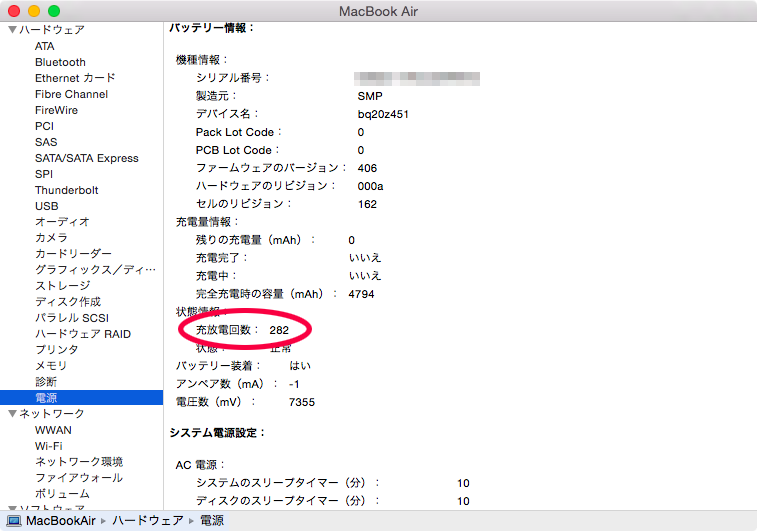Screen dimensions: 757x531
Task: Select SAS in the hardware list
Action: tap(46, 142)
